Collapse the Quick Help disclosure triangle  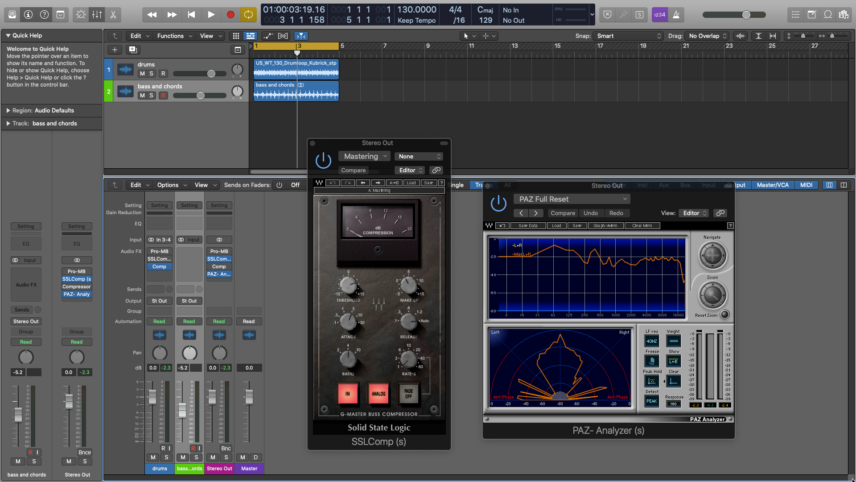pyautogui.click(x=8, y=35)
